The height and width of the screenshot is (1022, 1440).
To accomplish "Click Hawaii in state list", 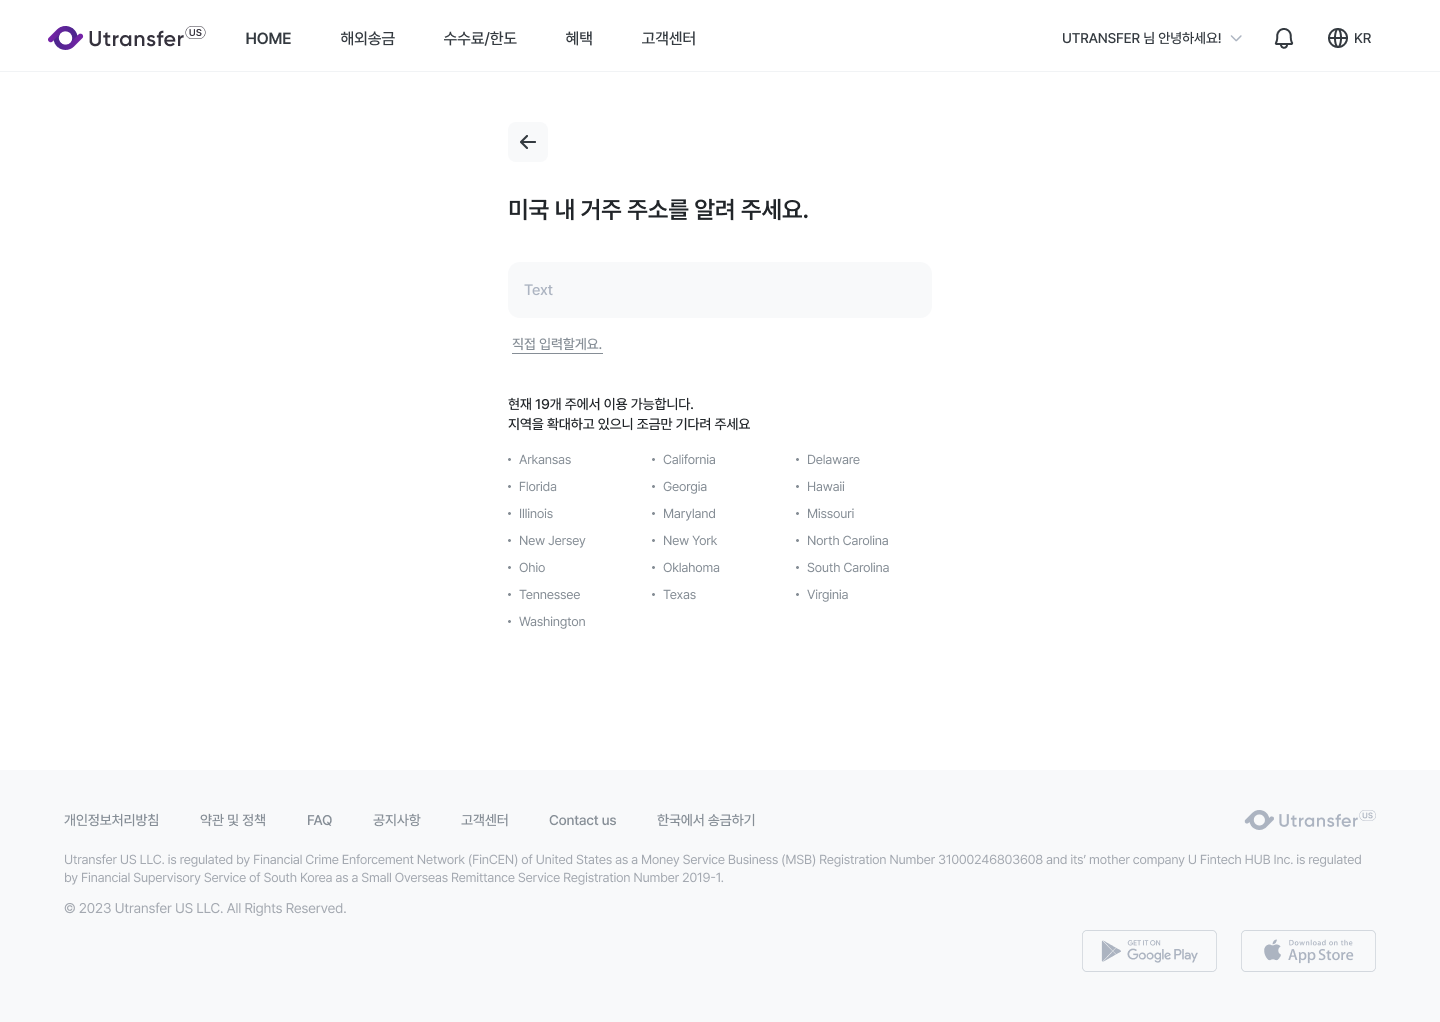I will click(826, 487).
